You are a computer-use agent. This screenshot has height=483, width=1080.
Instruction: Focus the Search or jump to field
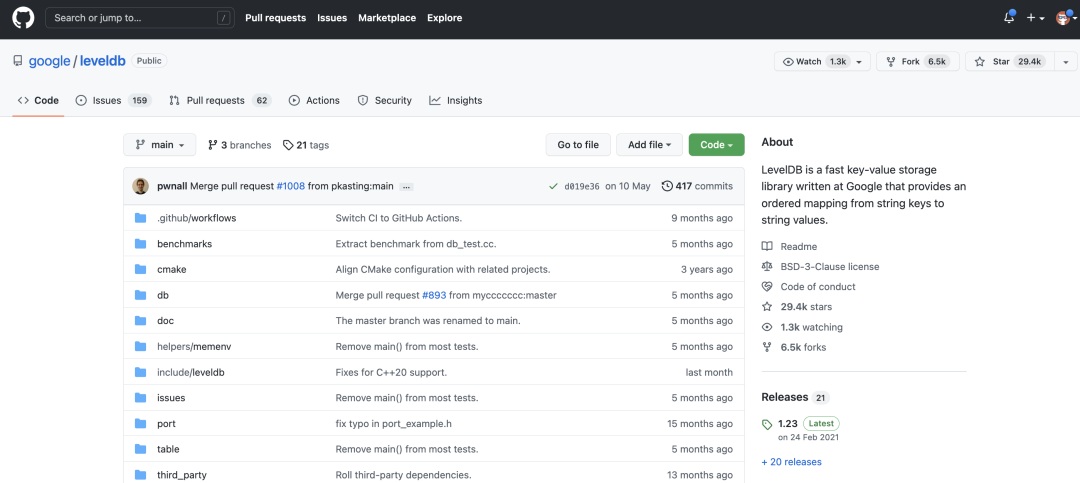130,18
